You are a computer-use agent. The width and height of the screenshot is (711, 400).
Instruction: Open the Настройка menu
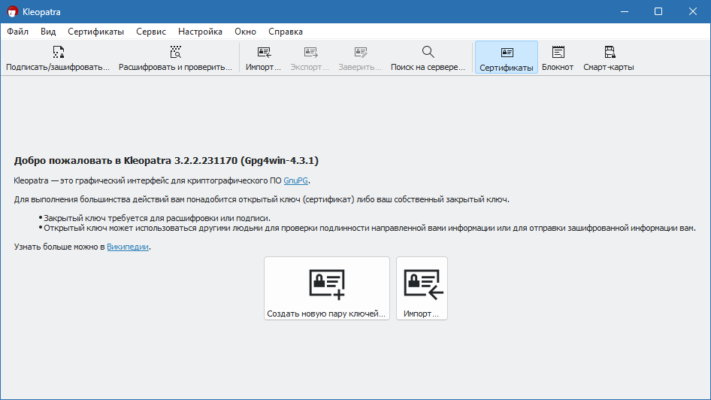pos(200,32)
